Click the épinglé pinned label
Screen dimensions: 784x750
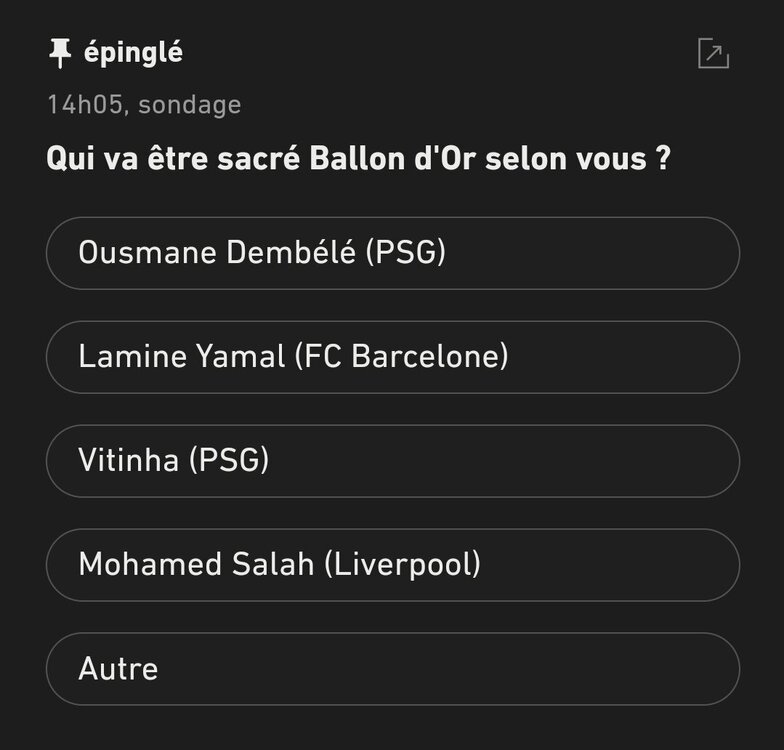[x=133, y=54]
